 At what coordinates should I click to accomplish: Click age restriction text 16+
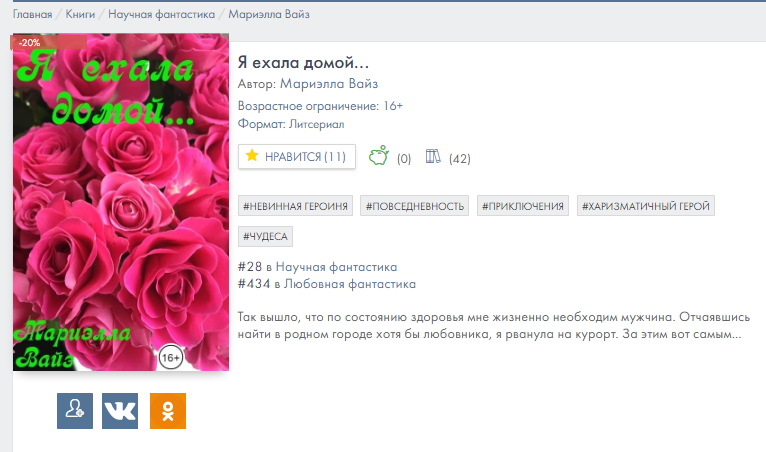(x=393, y=106)
